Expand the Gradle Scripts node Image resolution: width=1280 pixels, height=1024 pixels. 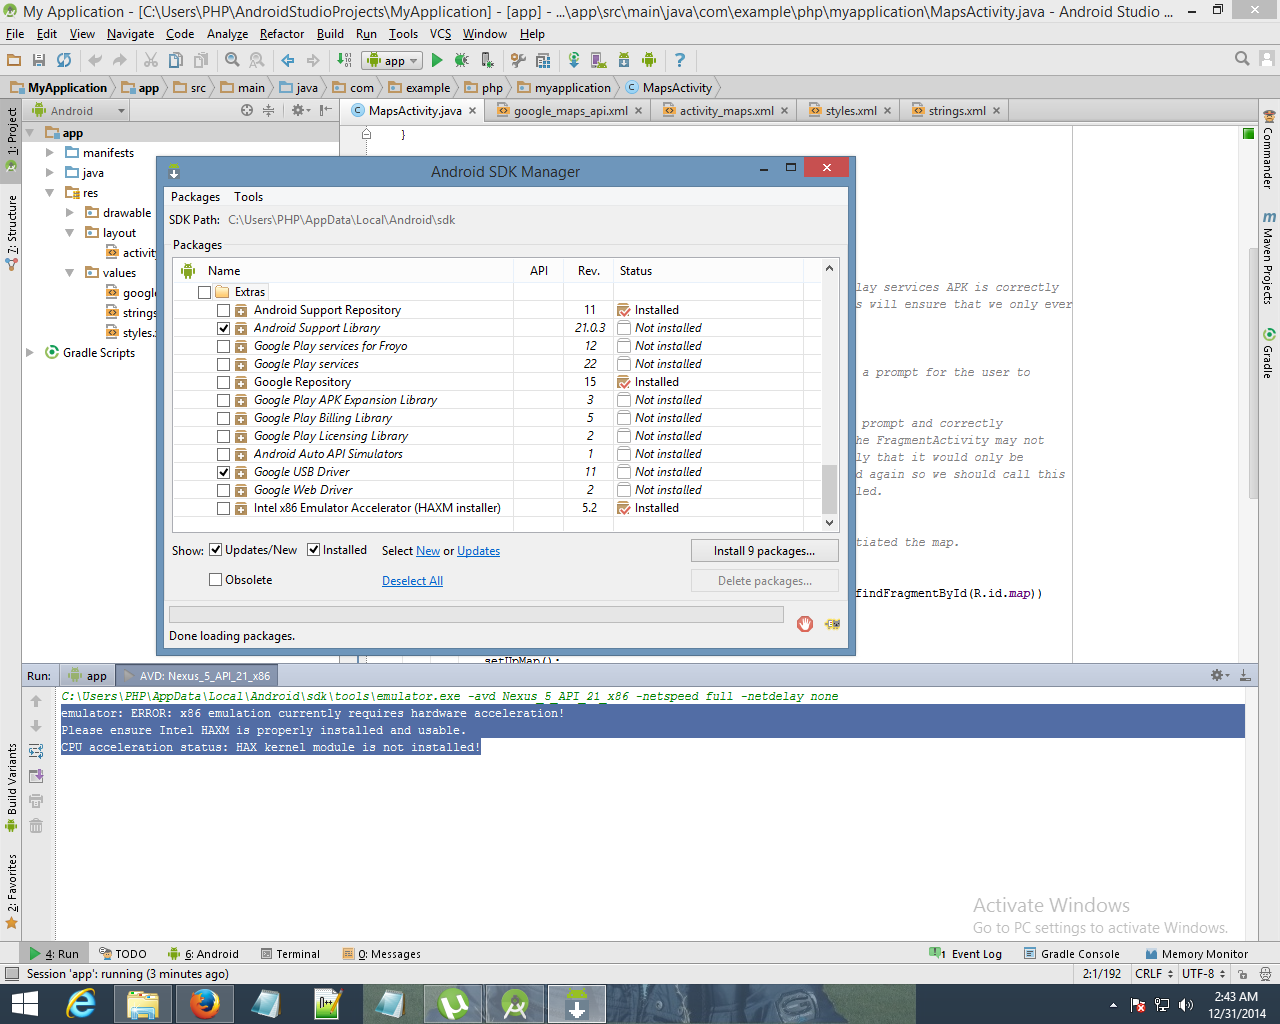[x=30, y=353]
